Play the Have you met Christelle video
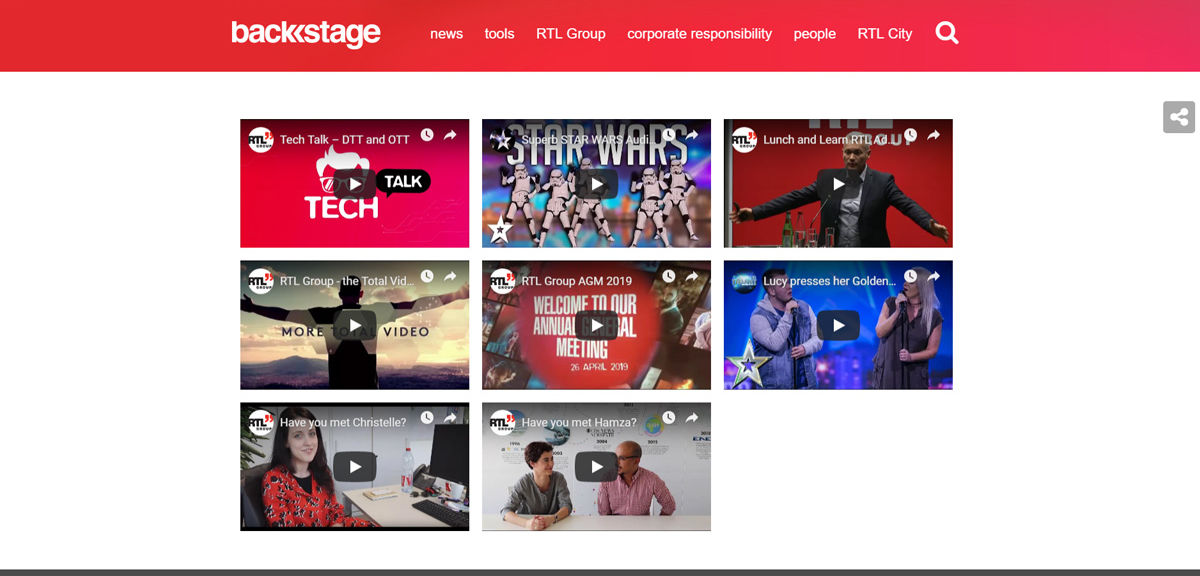The height and width of the screenshot is (576, 1200). [355, 467]
